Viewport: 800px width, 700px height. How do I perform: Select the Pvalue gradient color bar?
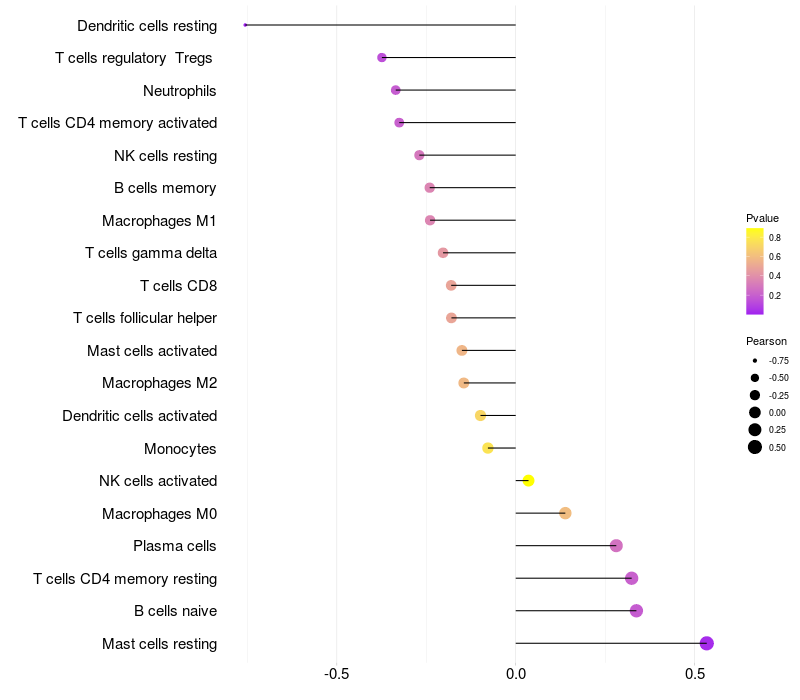pyautogui.click(x=755, y=271)
